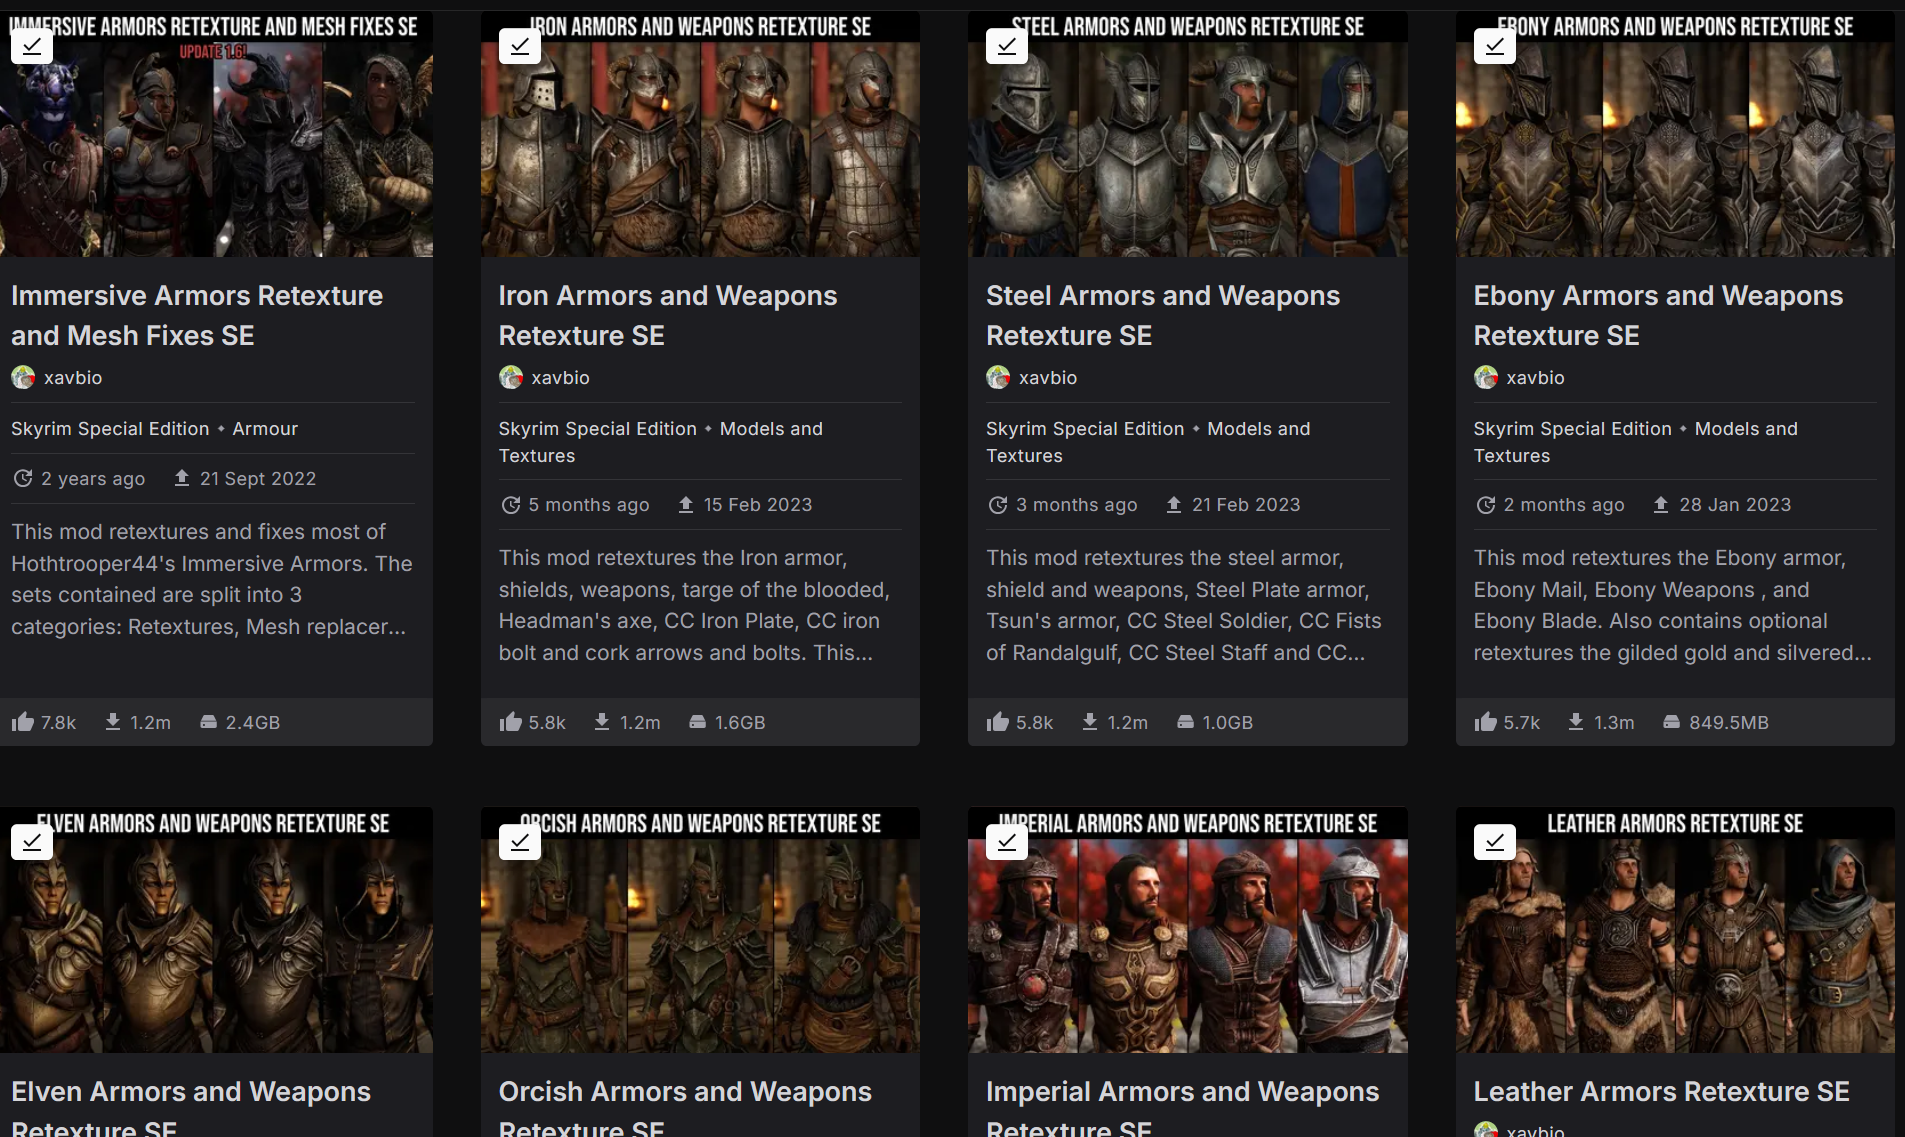
Task: Open the 'Elven Armors and Weapons' mod title
Action: (x=191, y=1108)
